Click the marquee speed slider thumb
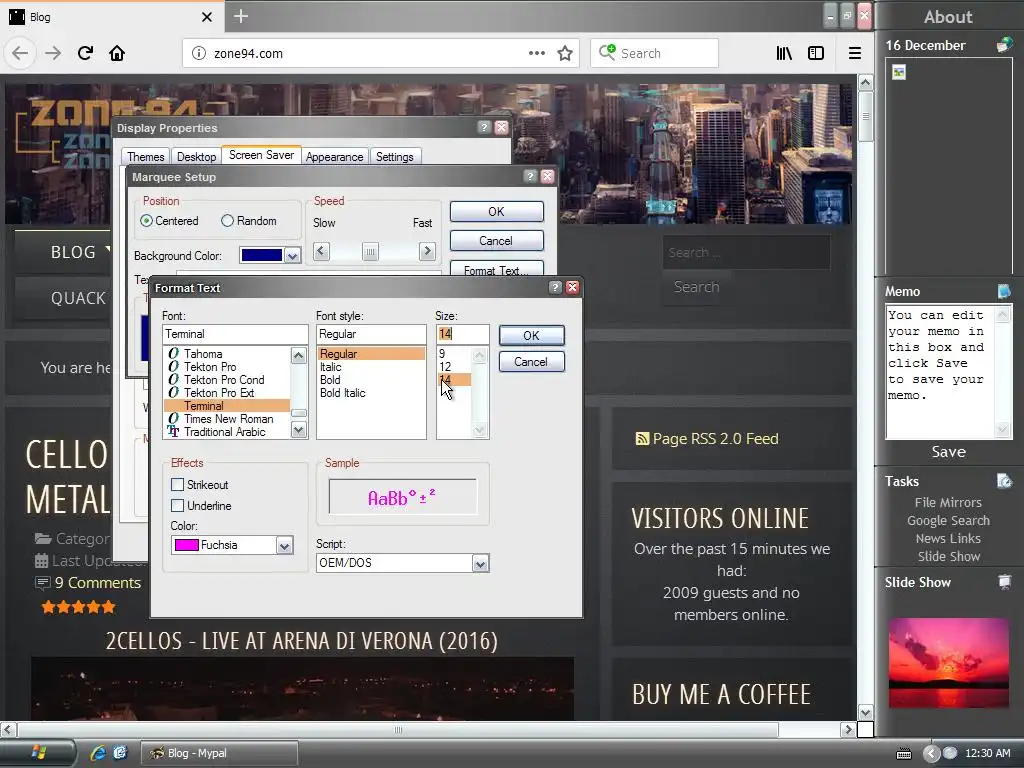The height and width of the screenshot is (768, 1024). pyautogui.click(x=370, y=251)
